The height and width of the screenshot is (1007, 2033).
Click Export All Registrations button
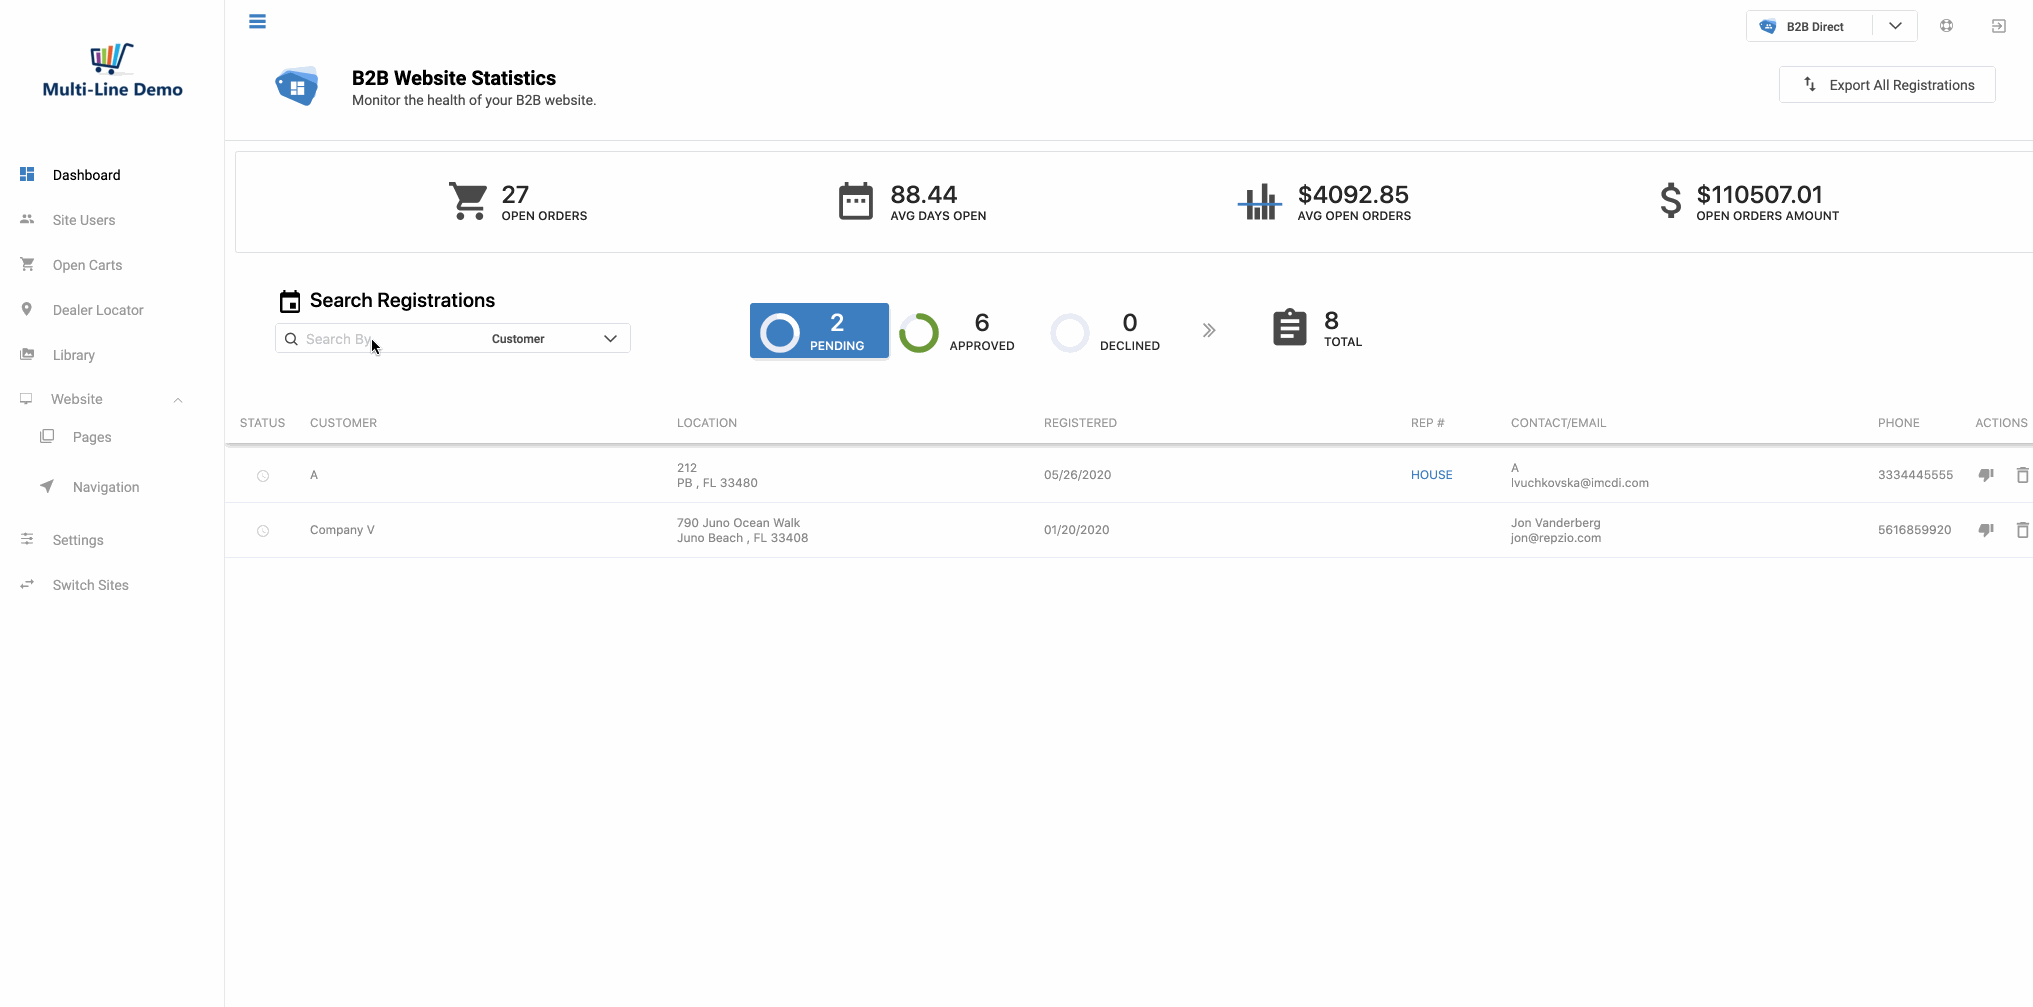click(1887, 85)
